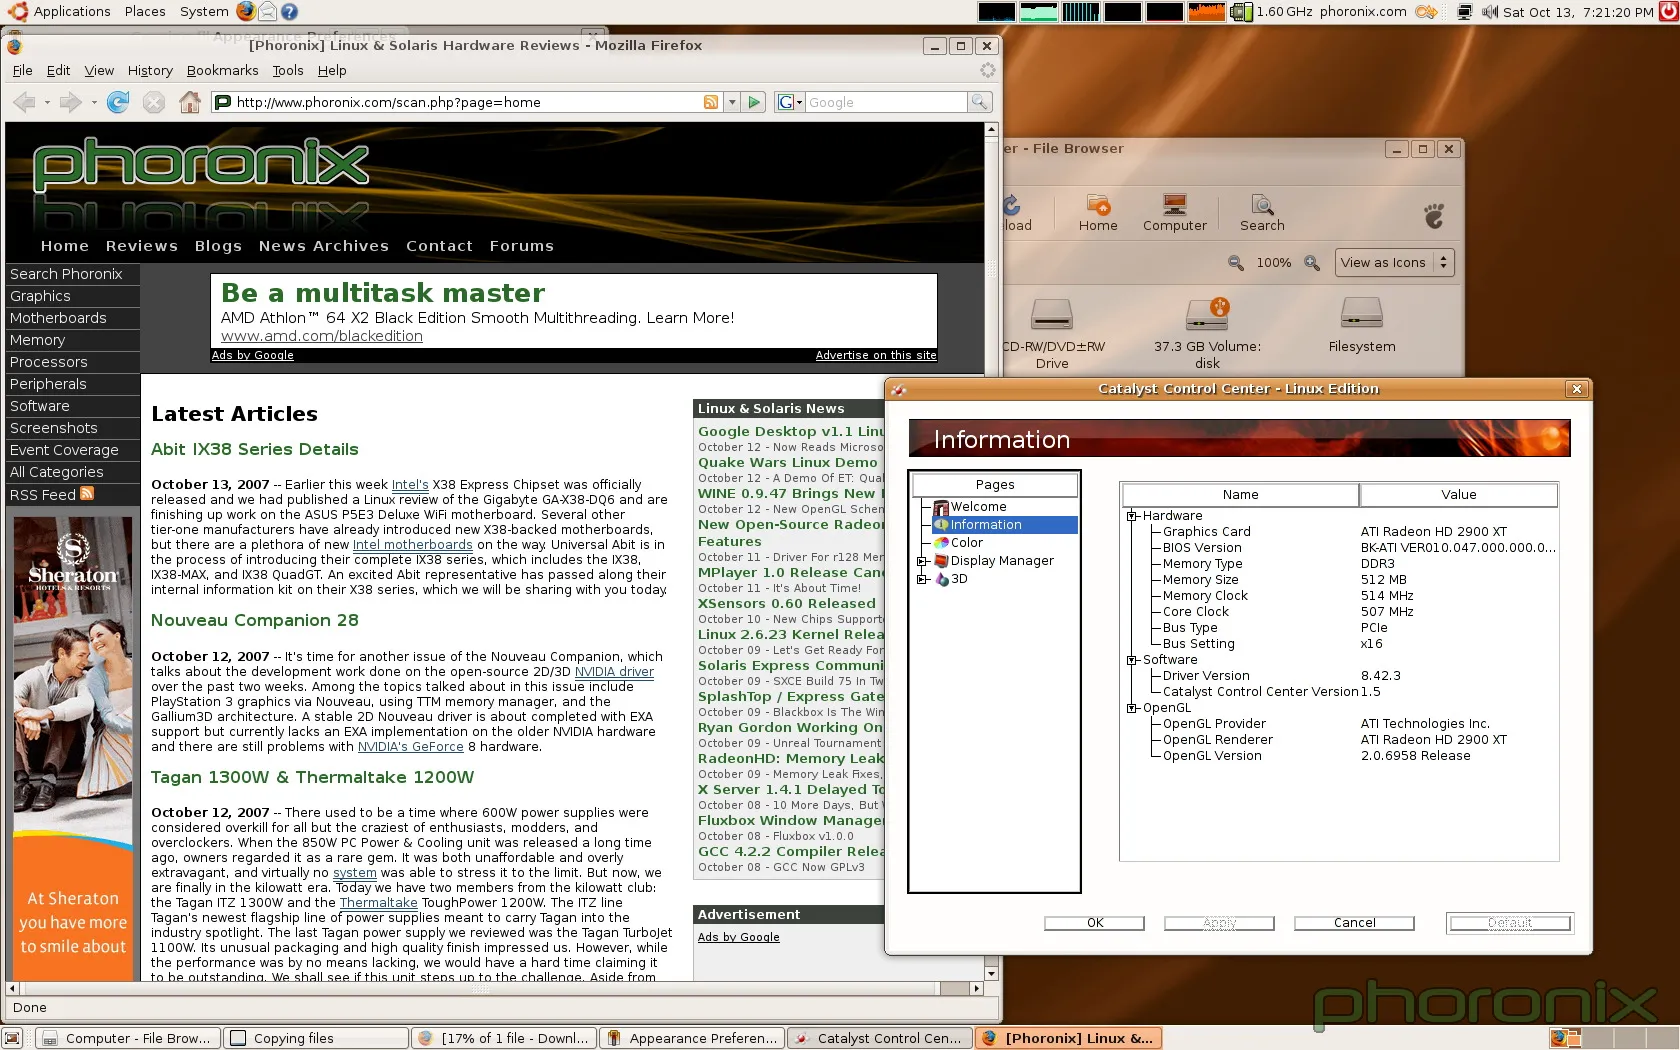Click the orange system monitor graph applet

(1206, 12)
